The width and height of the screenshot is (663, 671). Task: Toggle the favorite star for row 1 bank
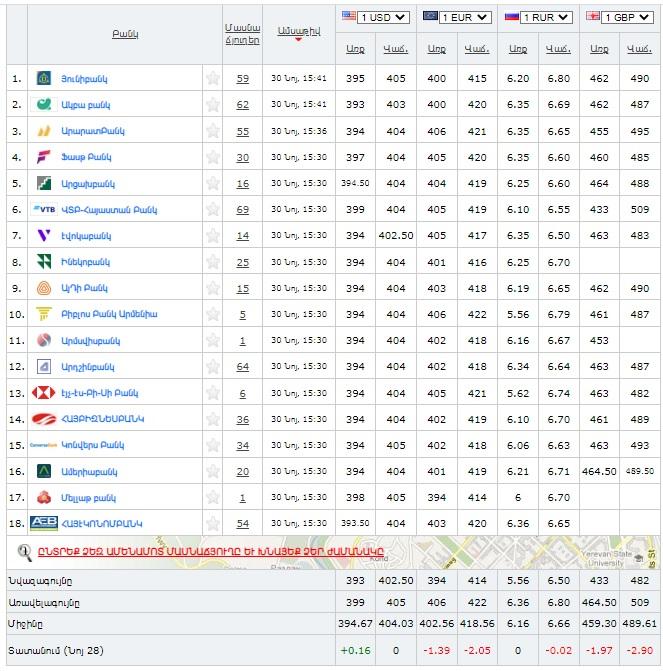212,79
